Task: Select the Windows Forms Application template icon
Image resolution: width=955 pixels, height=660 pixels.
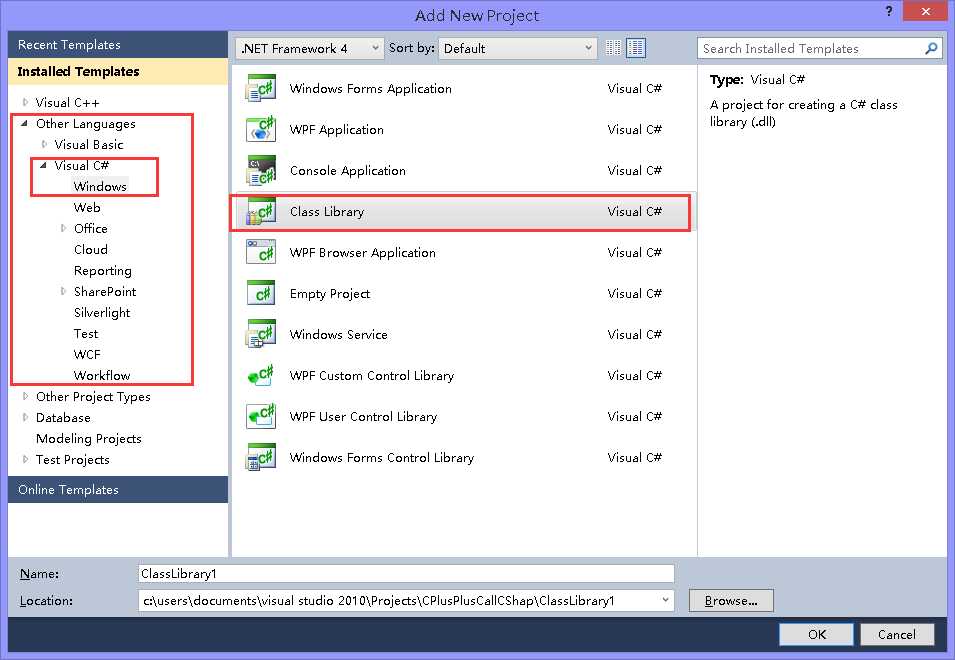Action: coord(261,88)
